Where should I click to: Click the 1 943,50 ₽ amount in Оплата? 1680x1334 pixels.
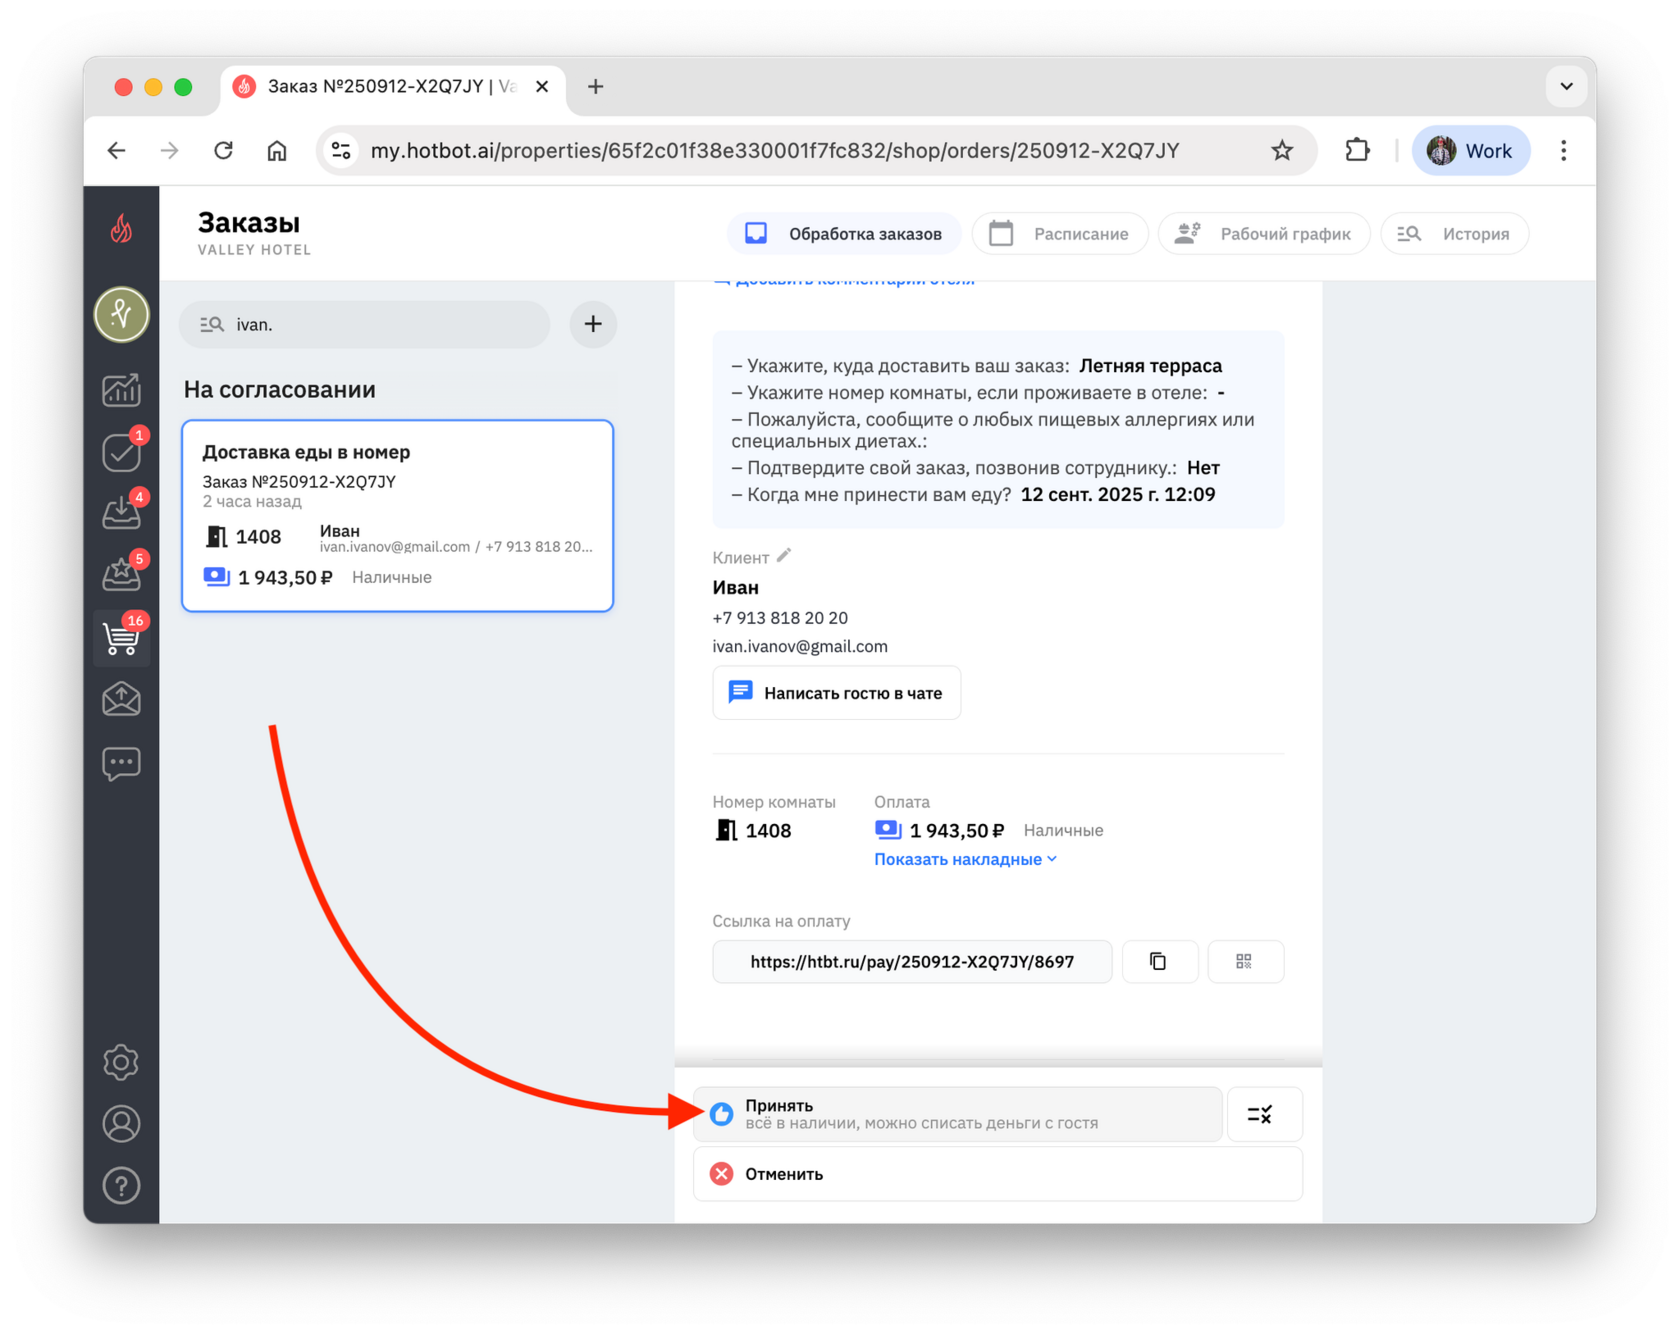tap(957, 831)
